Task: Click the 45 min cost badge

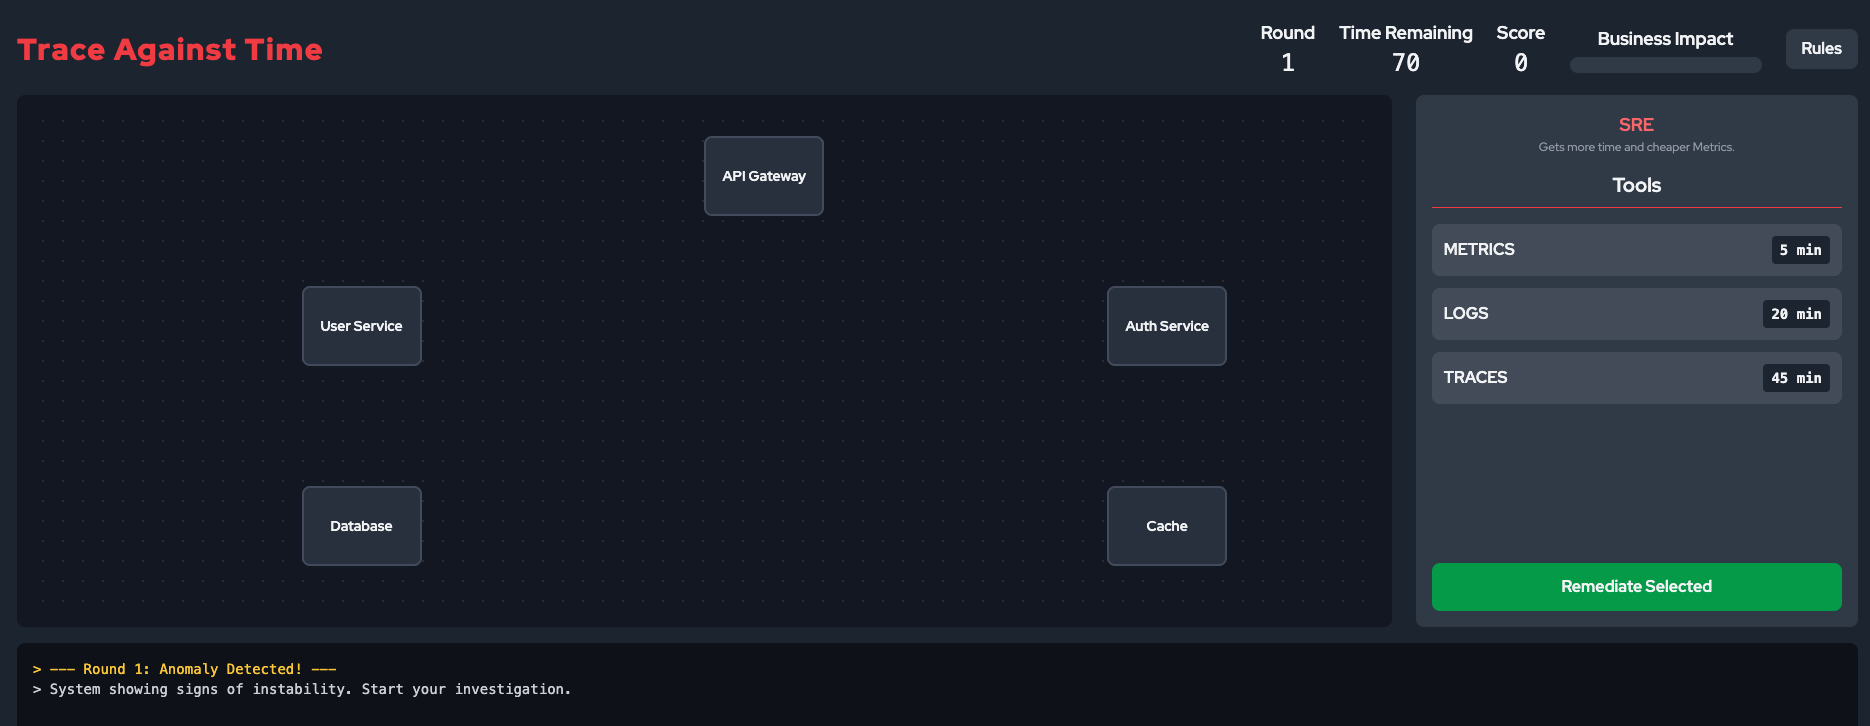Action: [x=1796, y=378]
